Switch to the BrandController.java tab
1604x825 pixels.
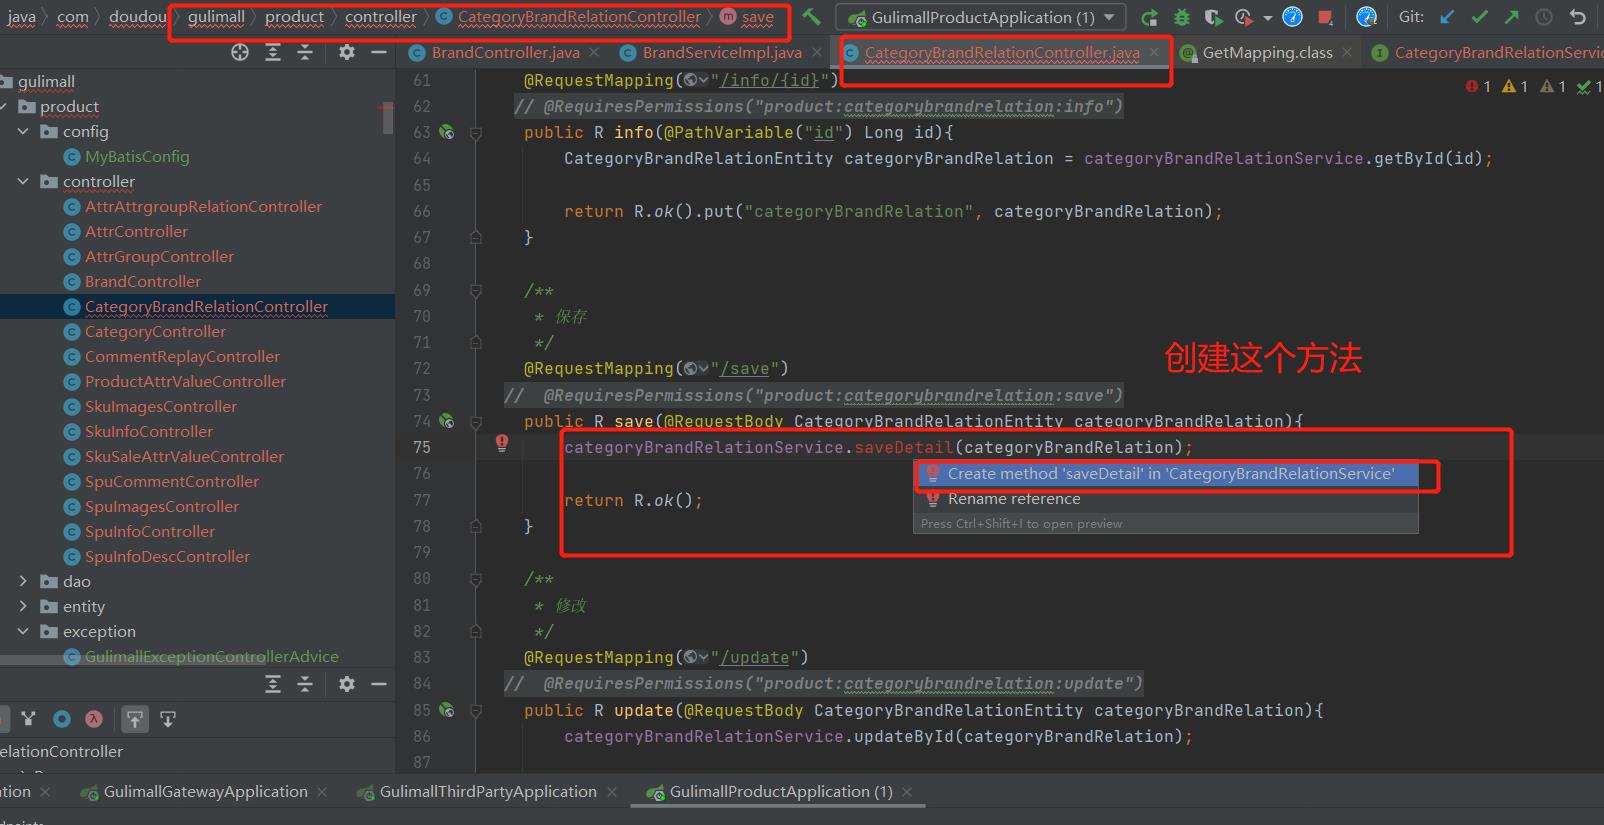505,53
